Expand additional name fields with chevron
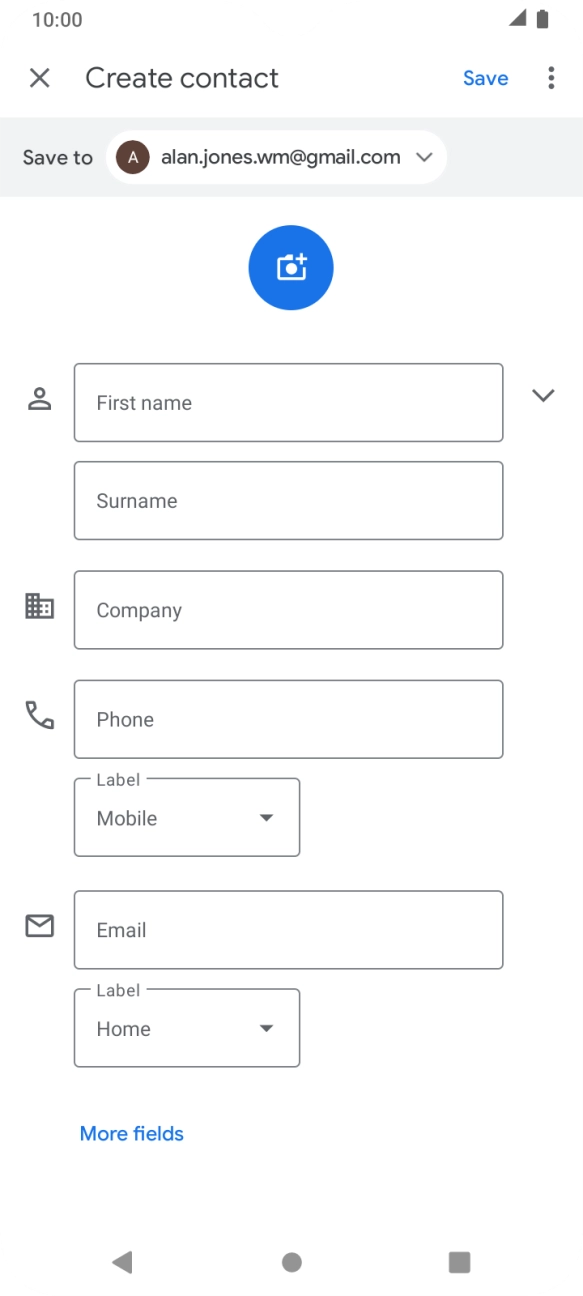The image size is (583, 1296). click(543, 396)
